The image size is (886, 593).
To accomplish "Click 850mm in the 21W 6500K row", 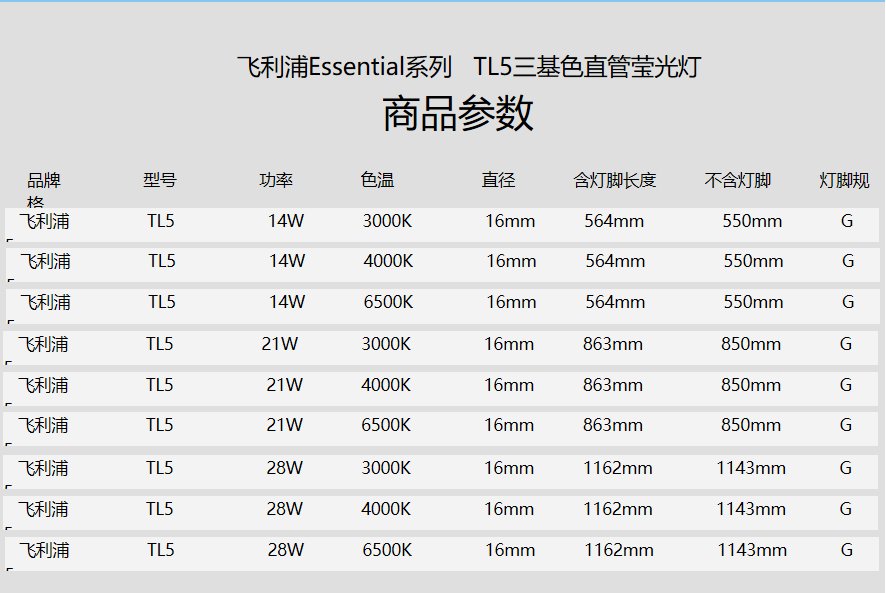I will click(x=751, y=425).
